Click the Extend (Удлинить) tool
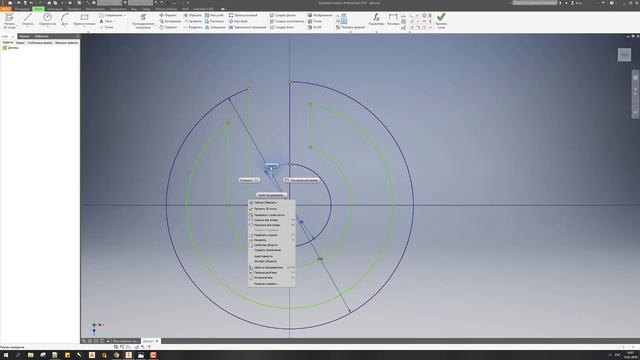 (192, 21)
